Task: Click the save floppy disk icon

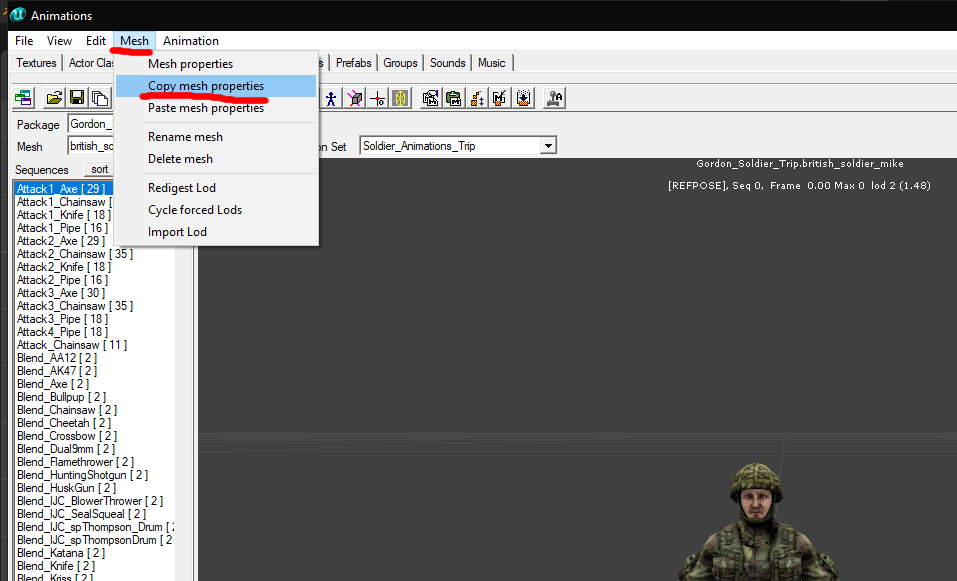Action: pyautogui.click(x=77, y=98)
